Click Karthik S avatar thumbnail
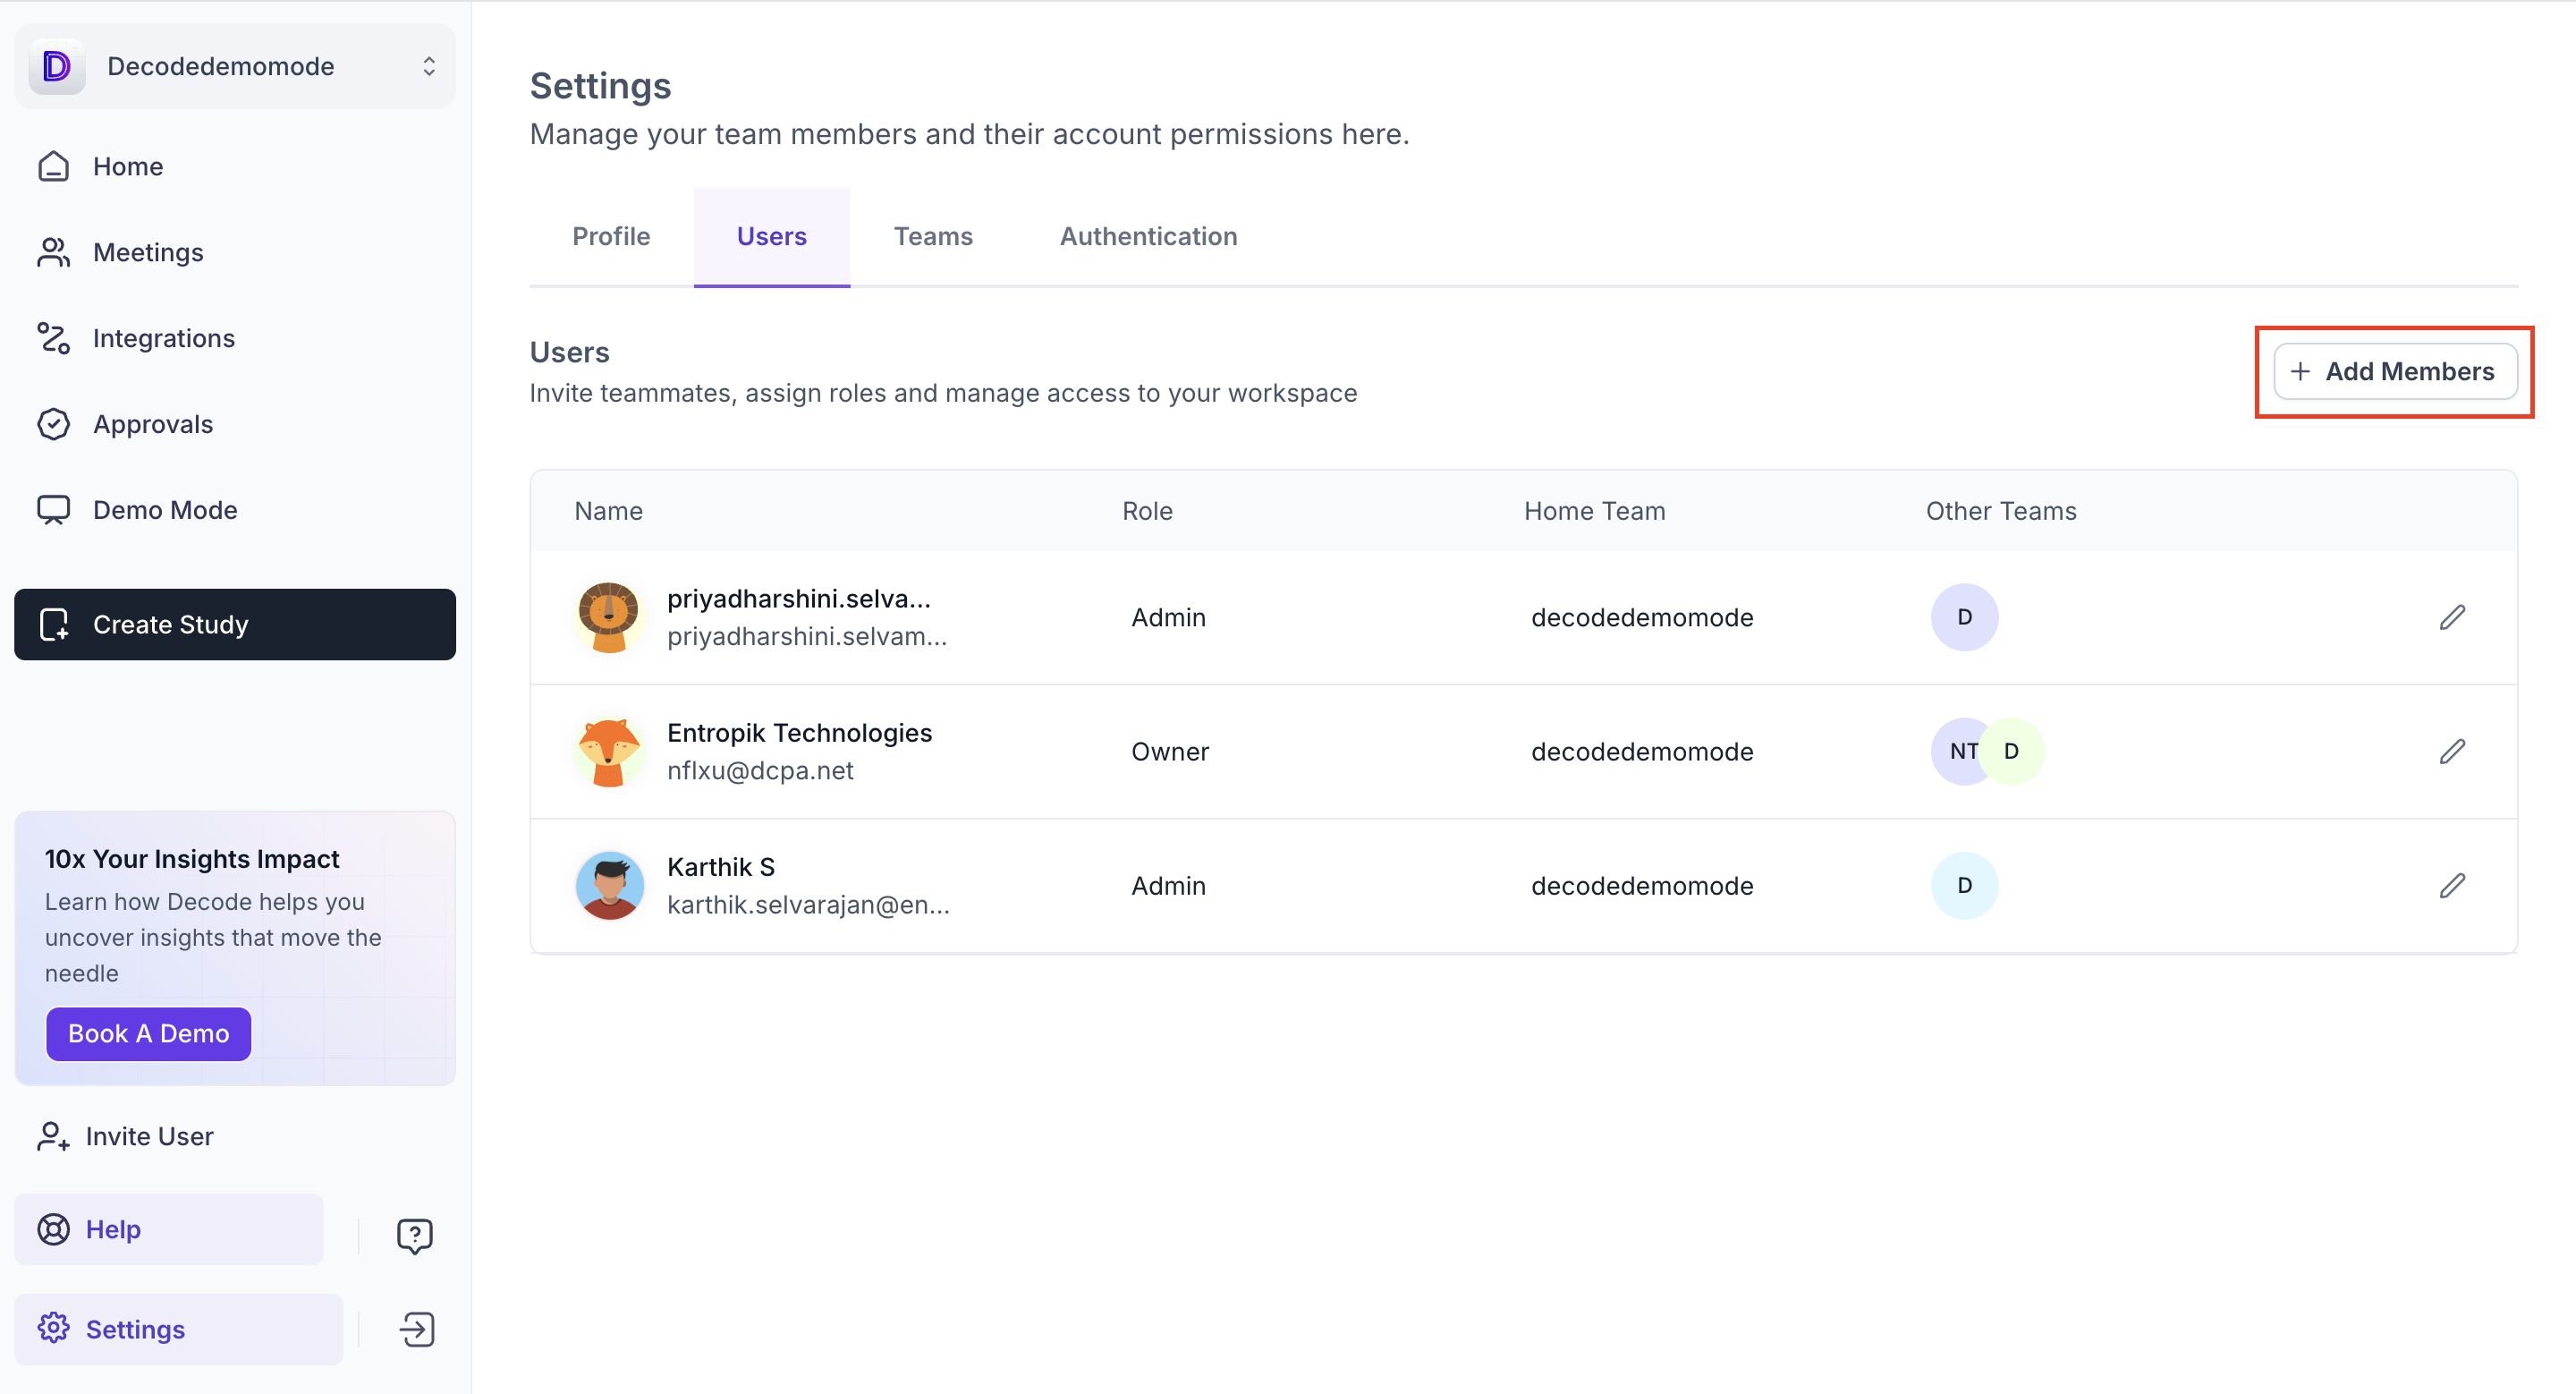Viewport: 2576px width, 1394px height. coord(609,885)
